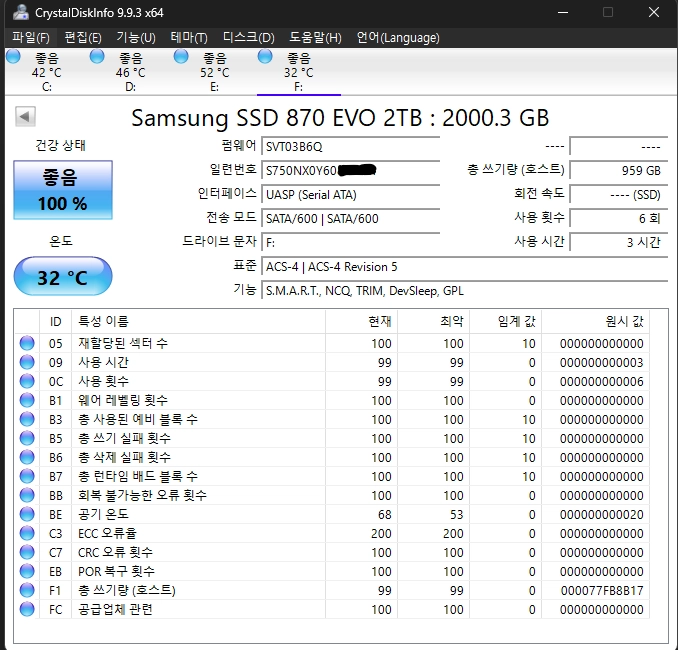Viewport: 678px width, 650px height.
Task: Click the rotation rate field ---- (SSD)
Action: point(619,195)
